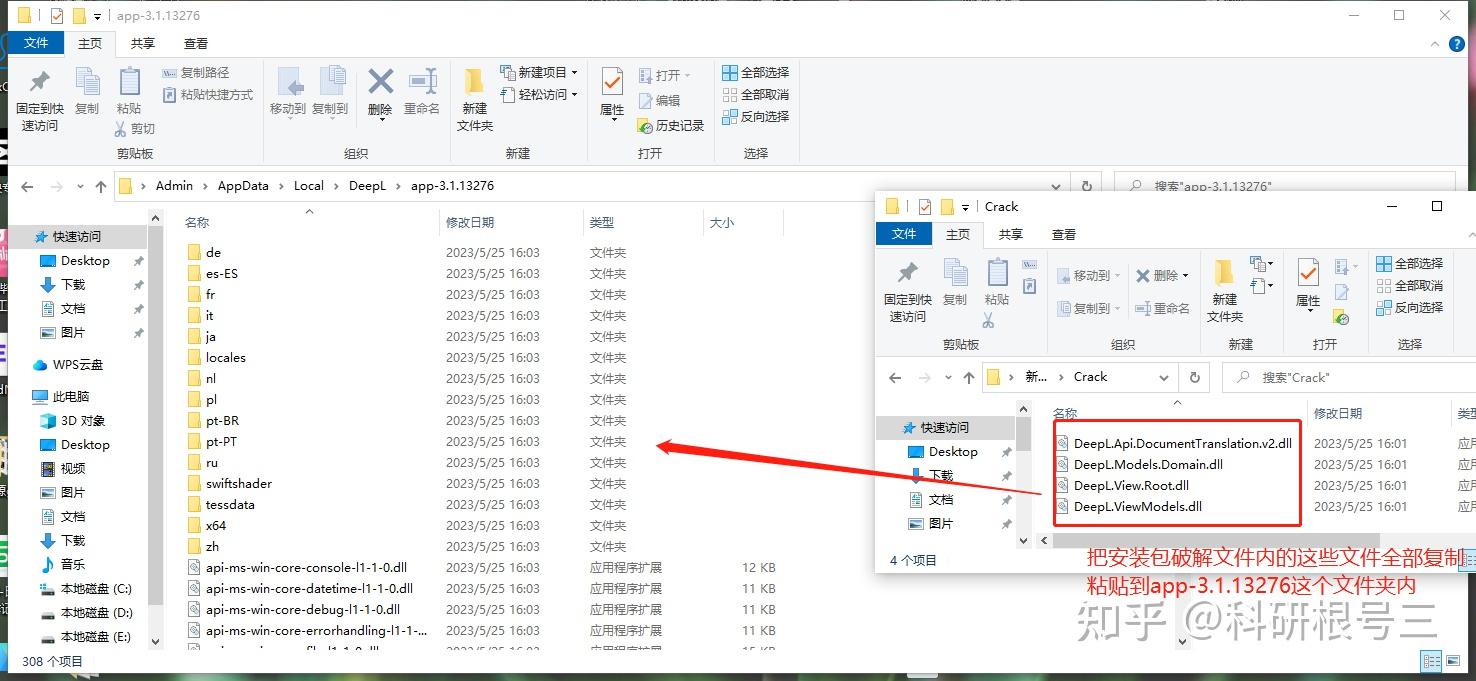Create a new folder via 新建文件夹 icon

(x=473, y=95)
